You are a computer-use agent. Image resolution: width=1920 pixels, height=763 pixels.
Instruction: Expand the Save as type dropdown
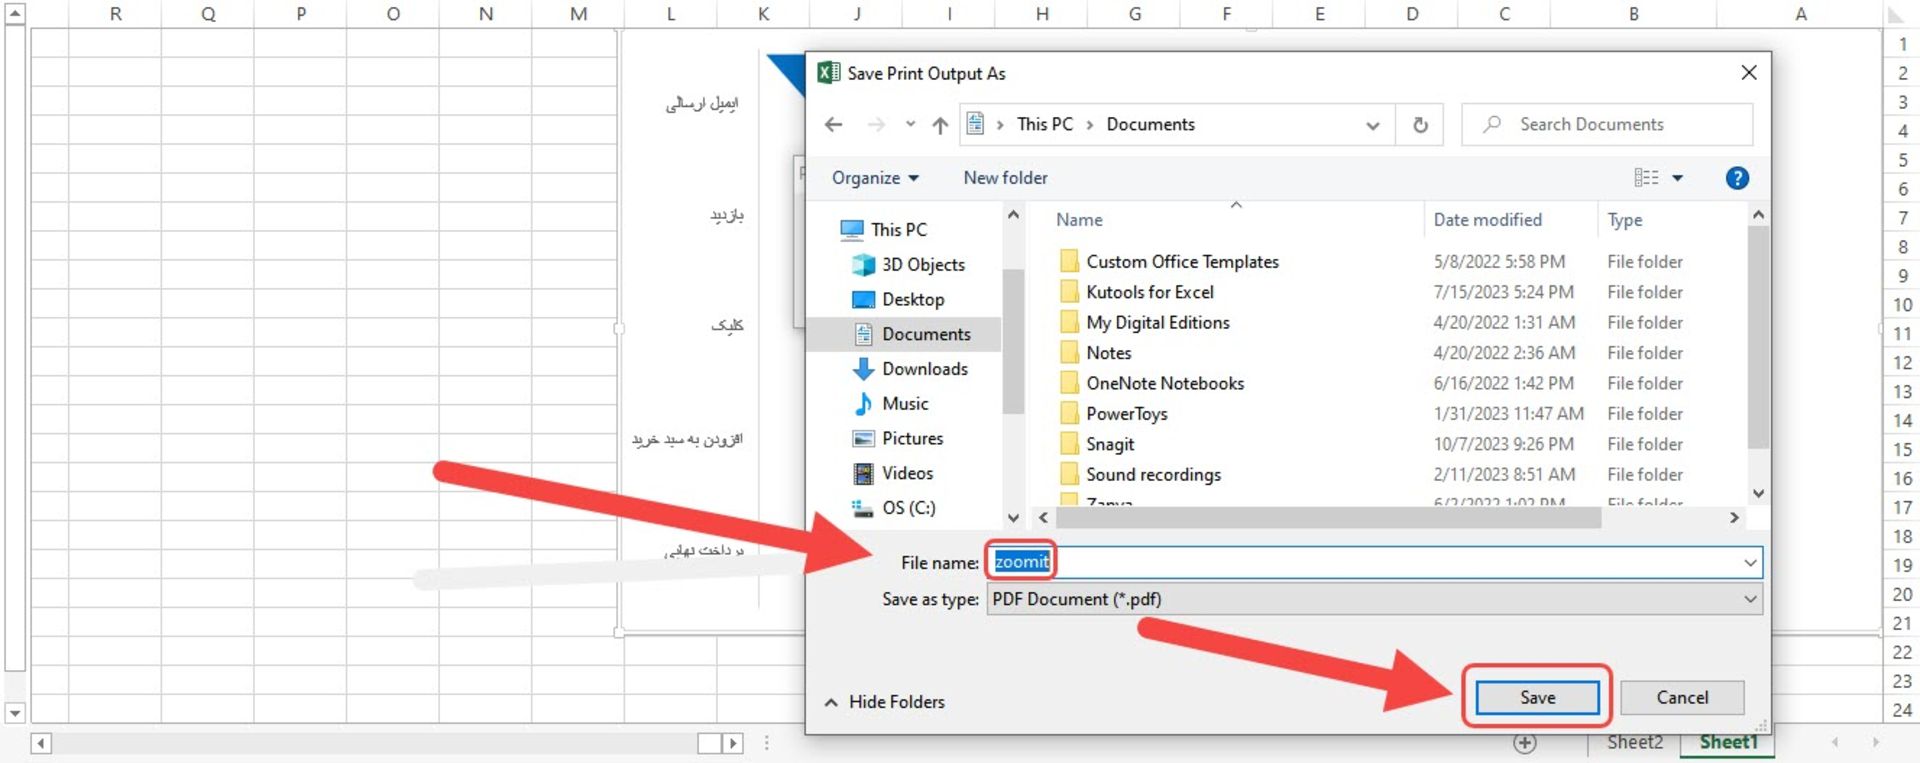1749,599
